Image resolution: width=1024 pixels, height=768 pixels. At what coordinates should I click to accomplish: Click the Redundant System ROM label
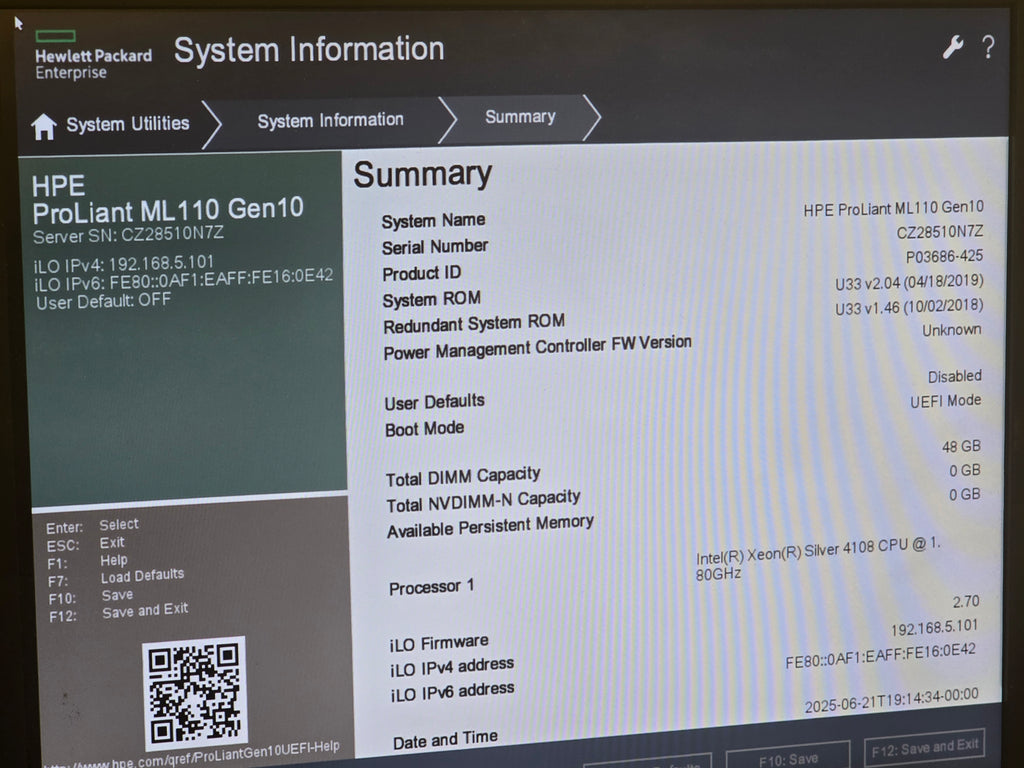(474, 323)
